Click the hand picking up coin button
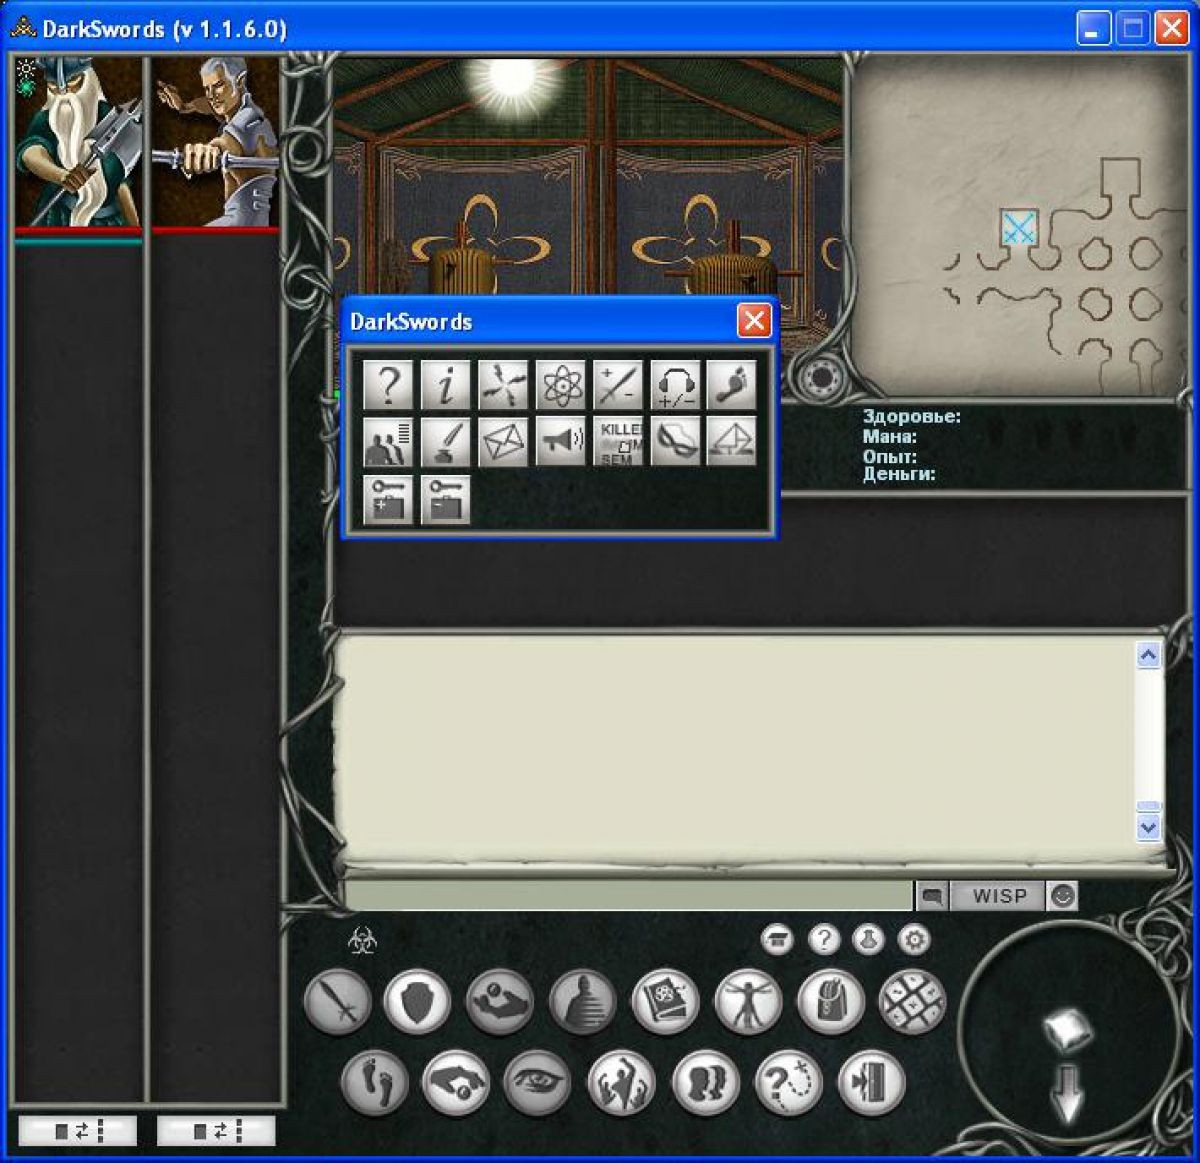1200x1163 pixels. pos(455,1082)
